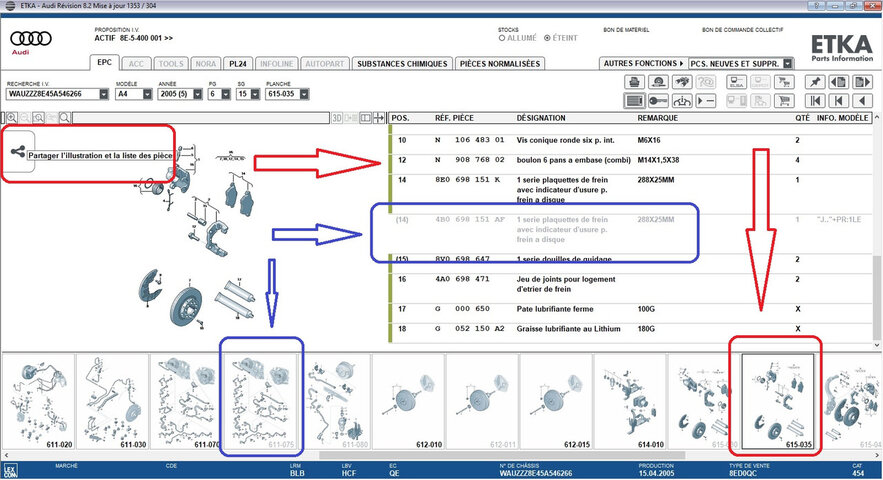
Task: Open the double shopping cart icon
Action: click(x=784, y=82)
